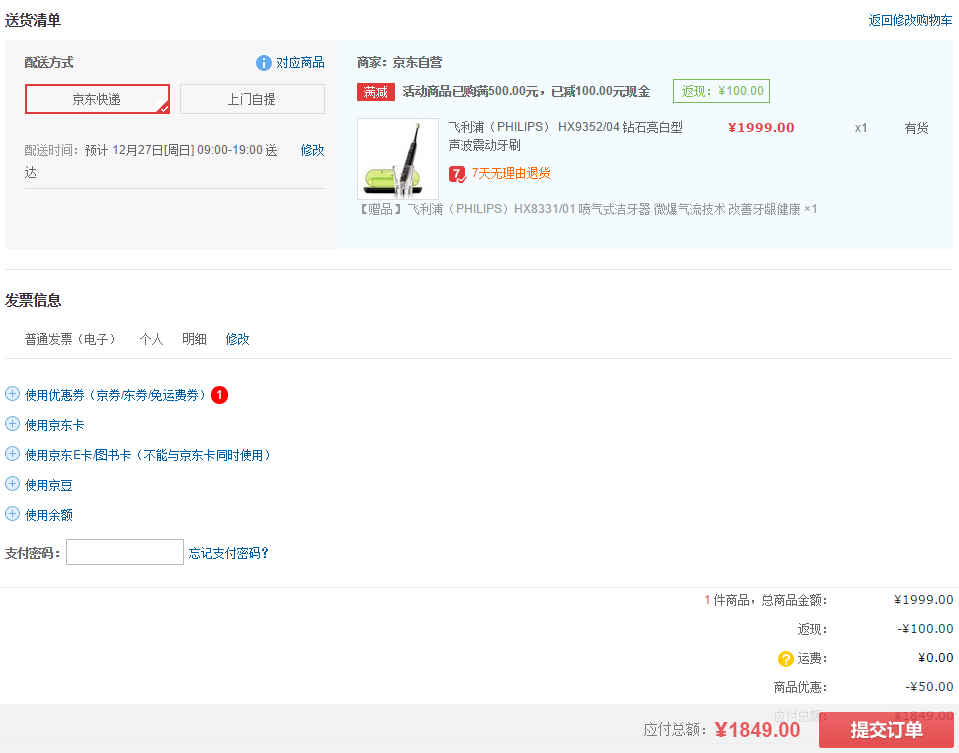Click the 普通发票（电子）text
The image size is (959, 753).
point(70,339)
